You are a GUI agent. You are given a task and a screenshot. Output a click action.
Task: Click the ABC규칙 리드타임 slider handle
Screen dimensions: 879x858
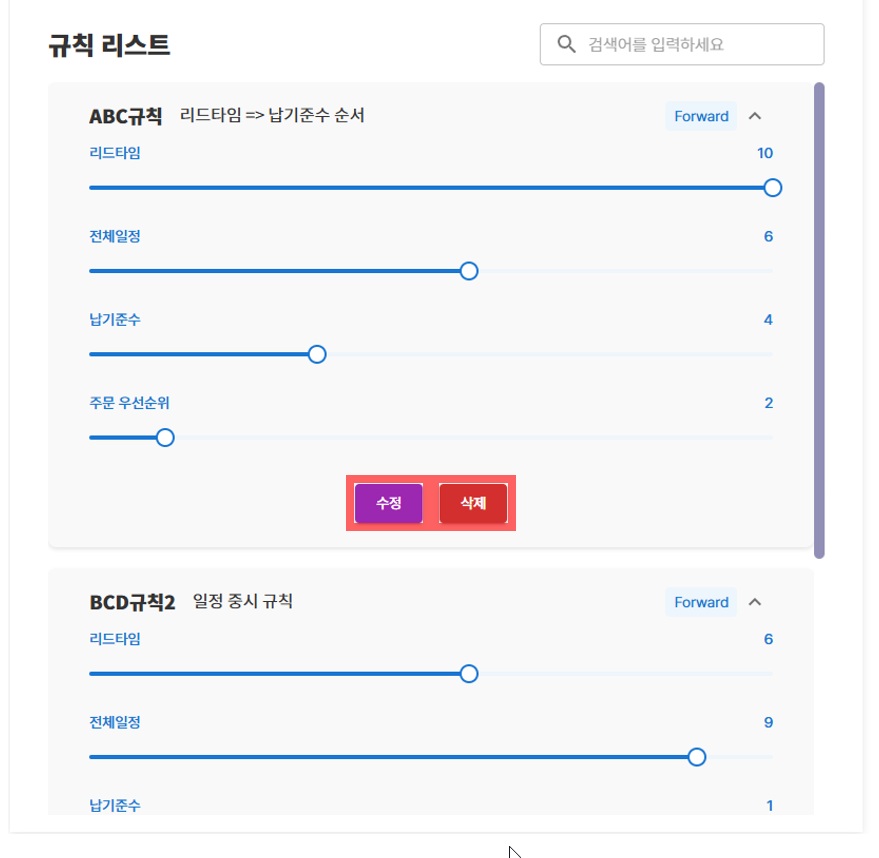pos(771,188)
